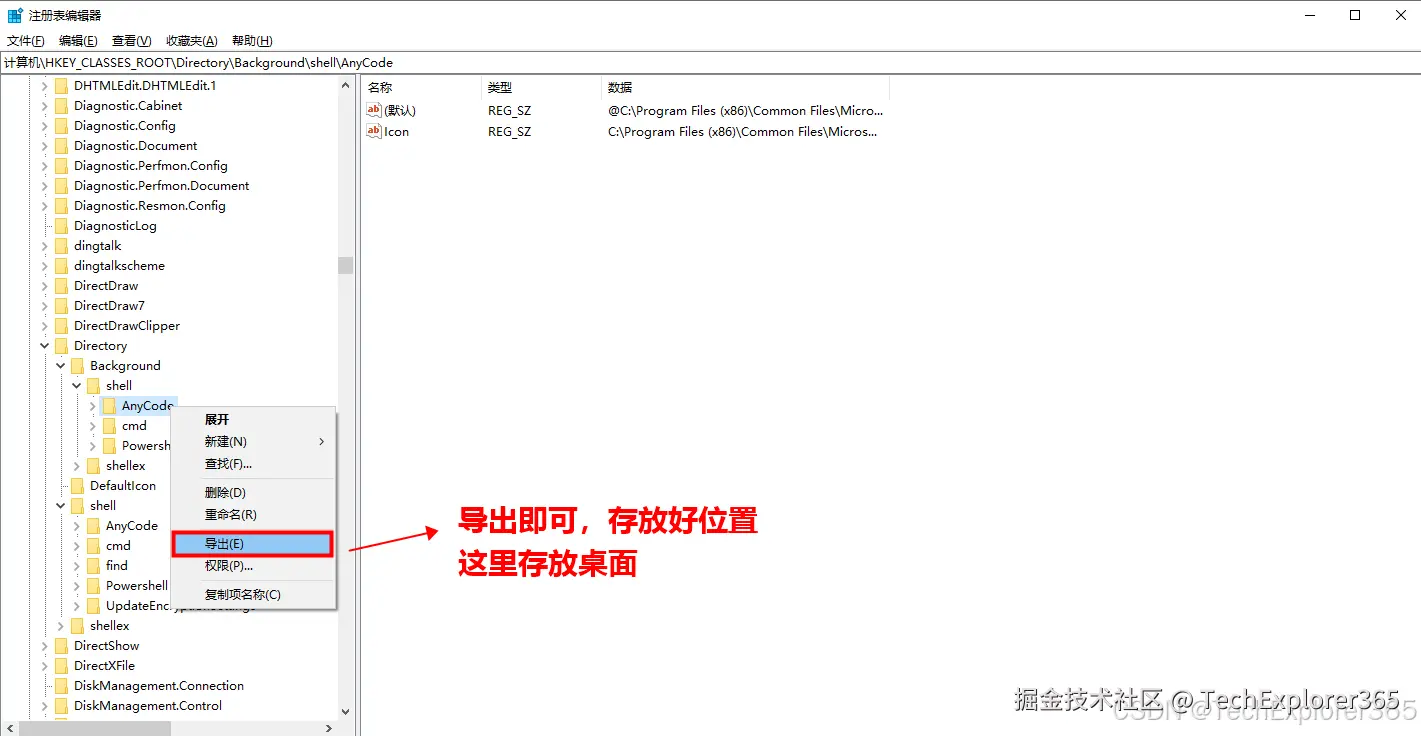Click the tree panel vertical scrollbar down arrow
Screen dimensions: 1421x736
coord(345,711)
